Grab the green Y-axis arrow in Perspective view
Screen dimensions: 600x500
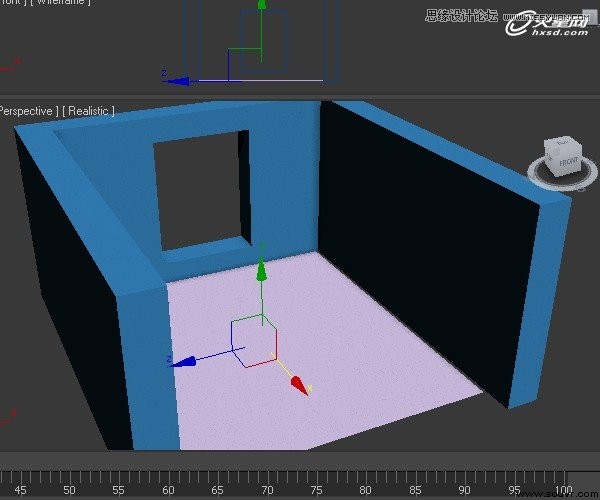click(x=261, y=270)
